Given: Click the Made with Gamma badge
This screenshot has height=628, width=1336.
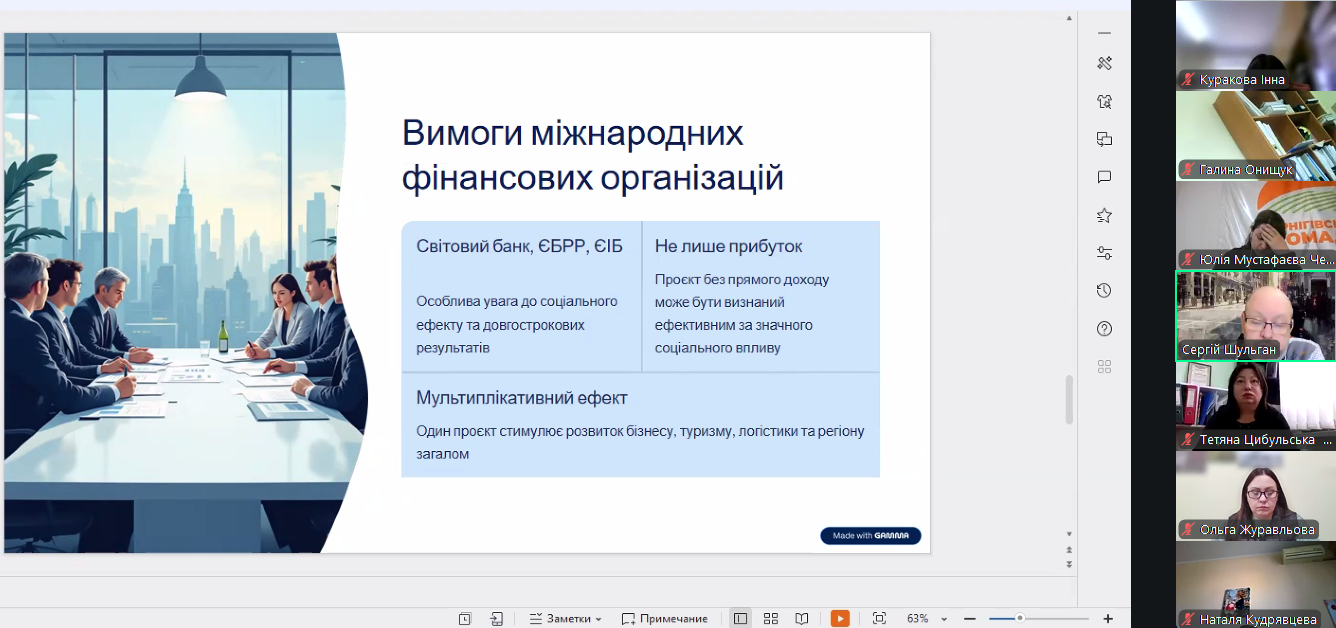Looking at the screenshot, I should [x=870, y=536].
